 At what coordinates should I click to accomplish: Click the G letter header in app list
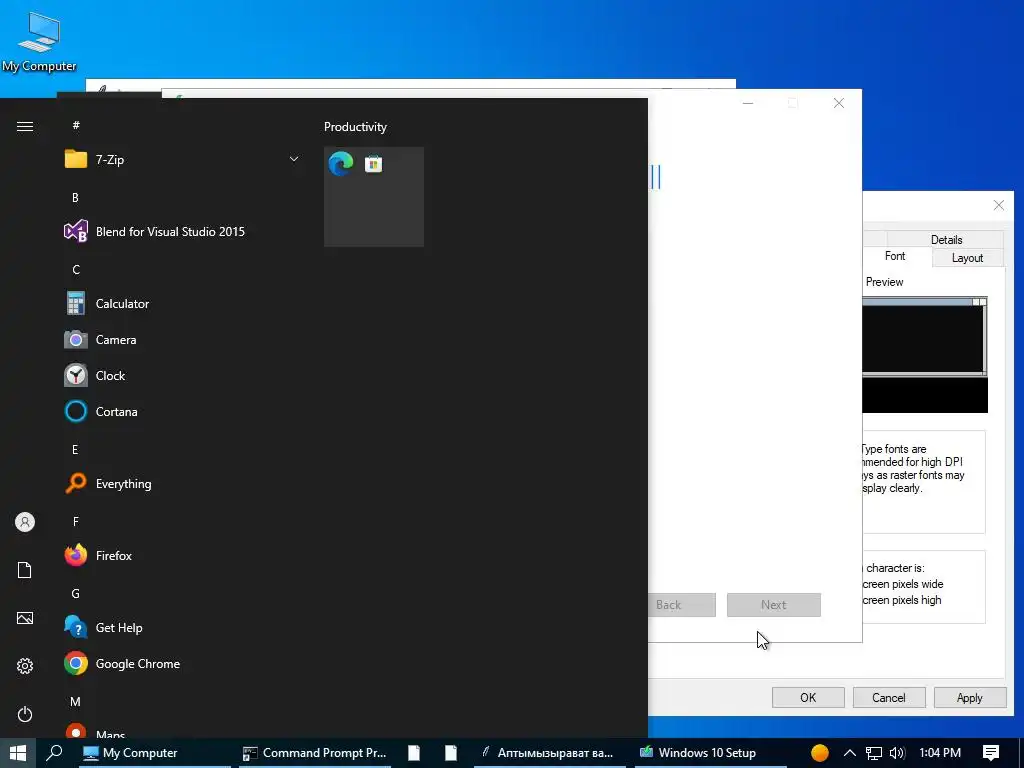(75, 593)
